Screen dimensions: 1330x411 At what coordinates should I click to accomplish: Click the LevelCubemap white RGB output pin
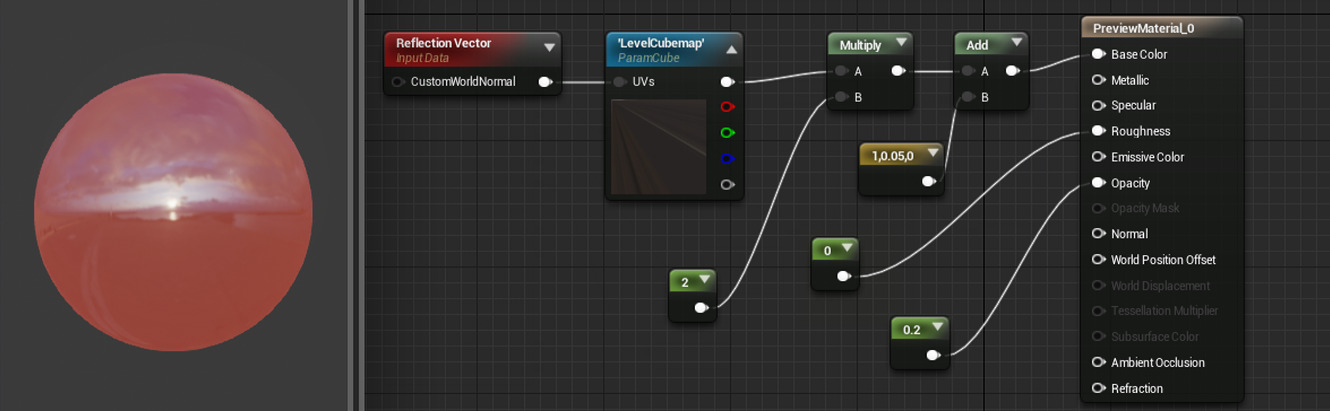727,82
